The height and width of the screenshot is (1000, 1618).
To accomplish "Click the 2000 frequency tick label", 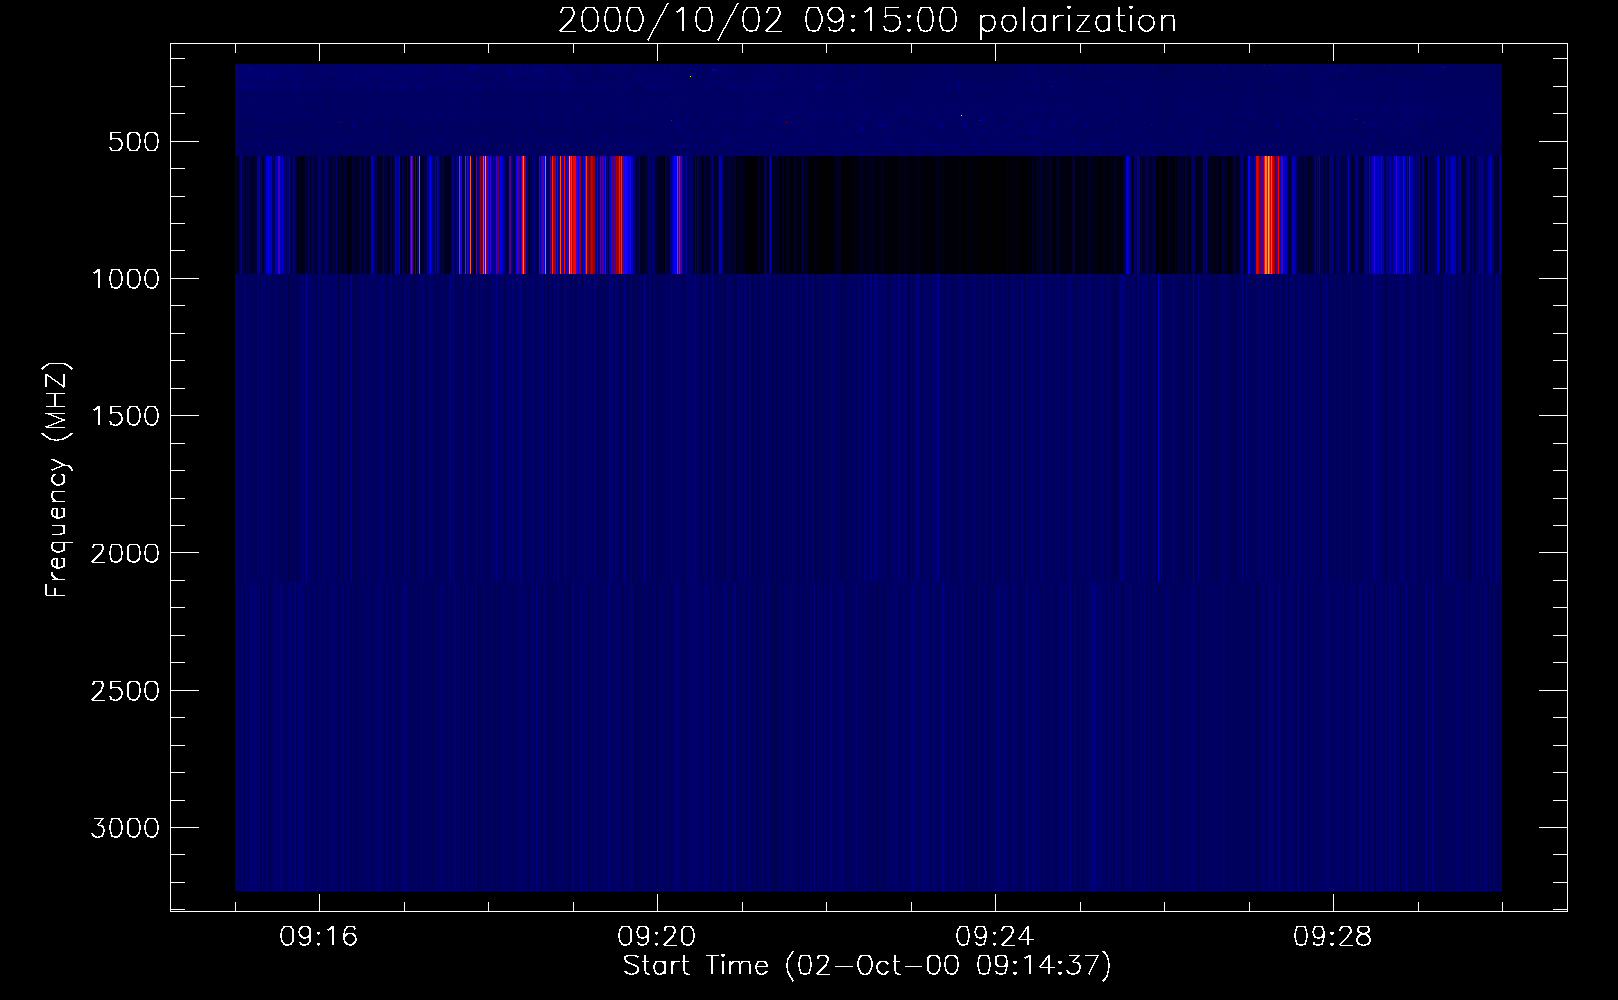I will [125, 553].
